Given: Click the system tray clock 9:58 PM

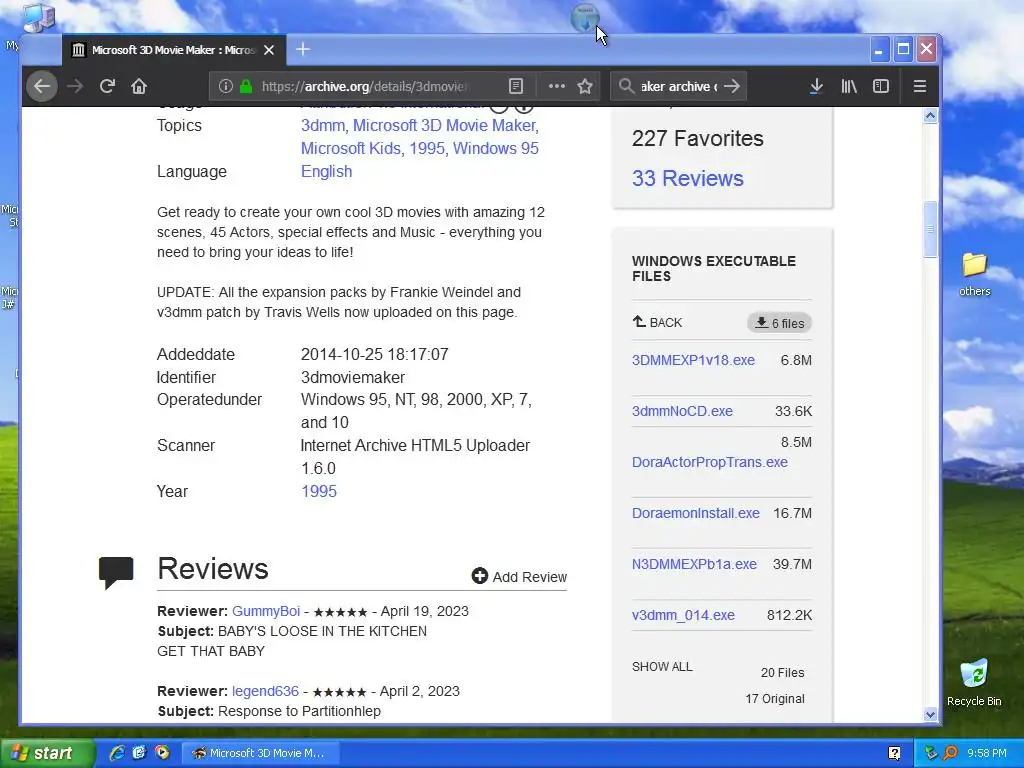Looking at the screenshot, I should [987, 753].
